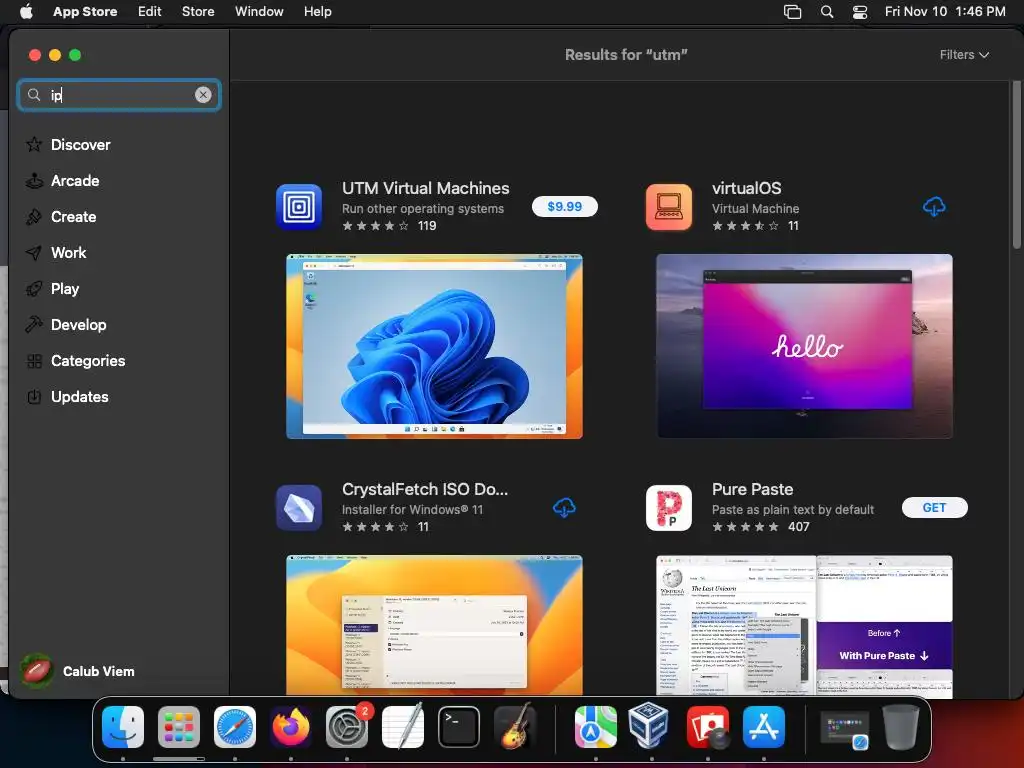Open Photo Booth from the Dock

[708, 727]
